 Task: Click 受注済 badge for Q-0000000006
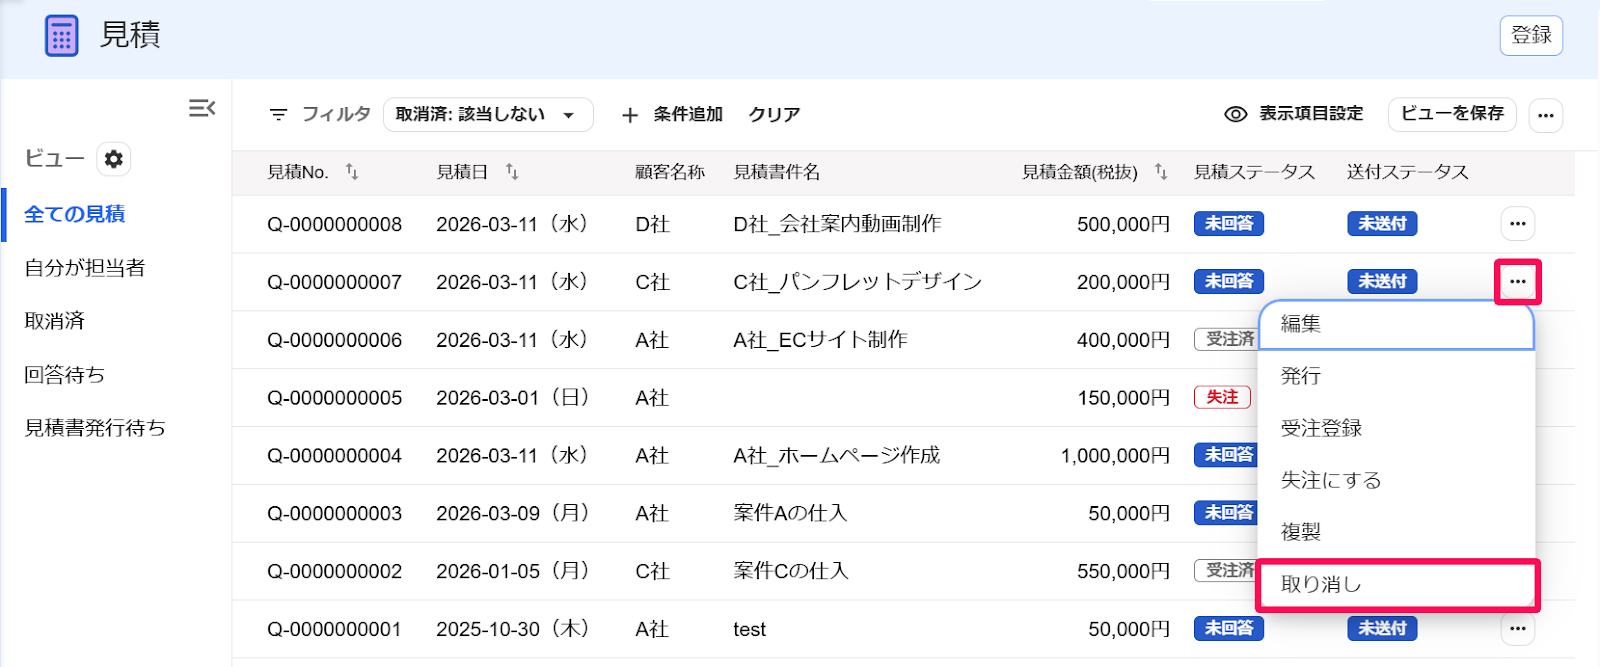tap(1226, 339)
